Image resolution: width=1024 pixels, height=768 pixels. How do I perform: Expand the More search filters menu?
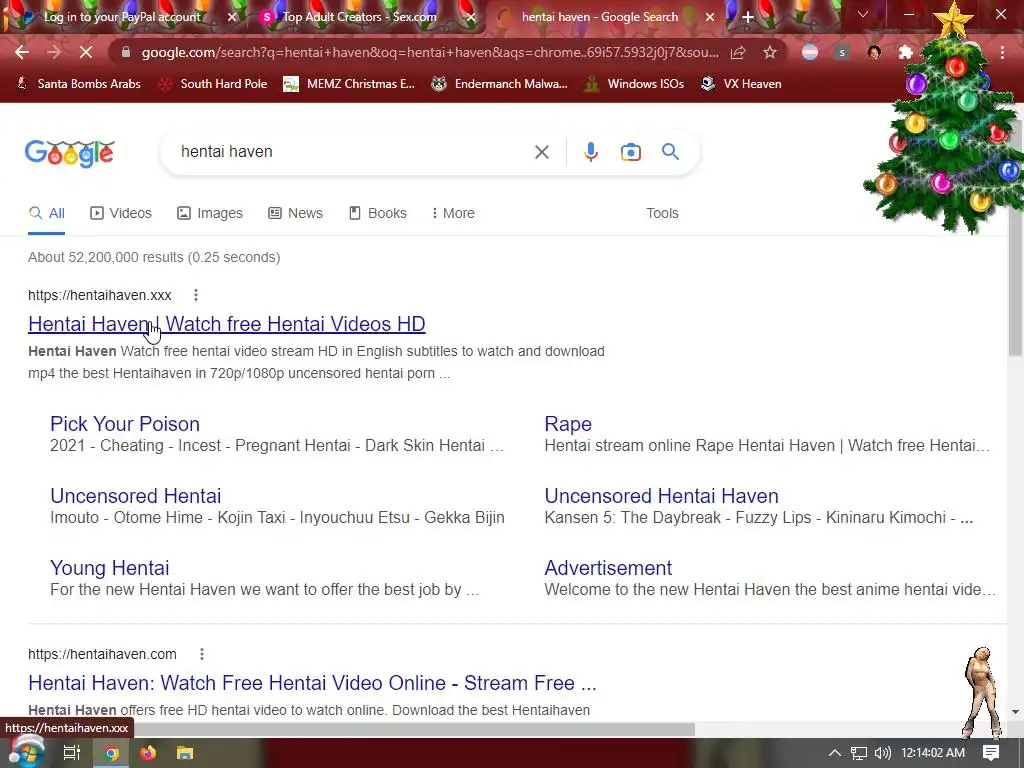pyautogui.click(x=453, y=213)
